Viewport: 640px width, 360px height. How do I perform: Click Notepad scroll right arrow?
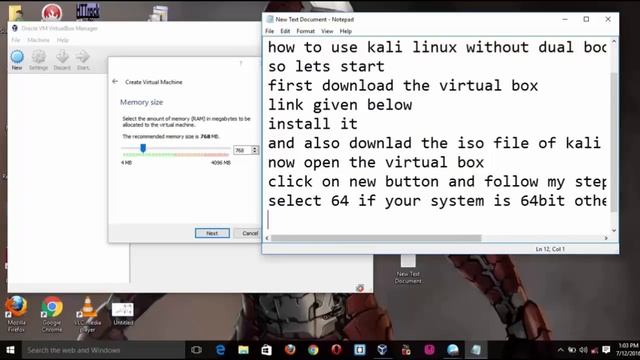(606, 238)
